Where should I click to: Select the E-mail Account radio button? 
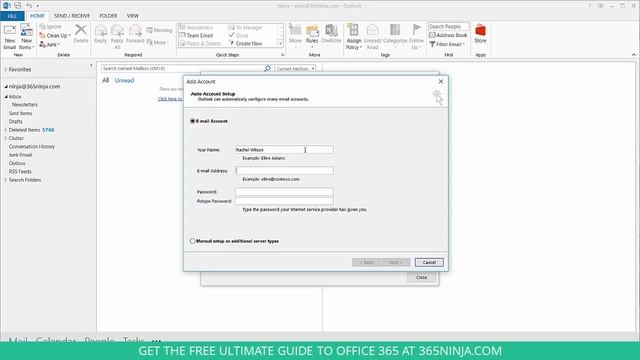[193, 121]
